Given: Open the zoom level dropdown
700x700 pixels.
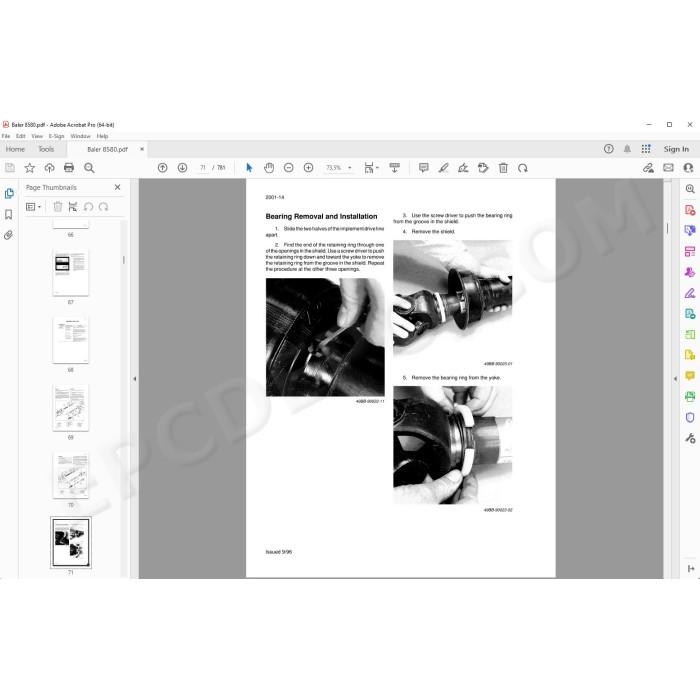Looking at the screenshot, I should click(350, 168).
